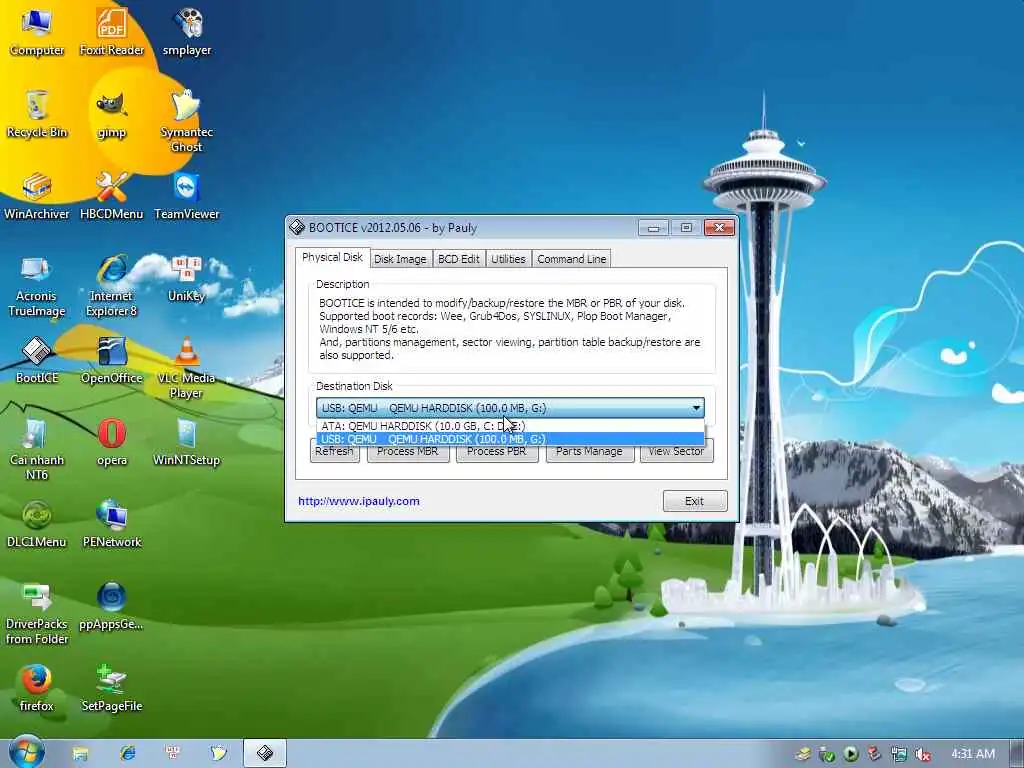Open SetPageFile desktop shortcut

click(112, 688)
